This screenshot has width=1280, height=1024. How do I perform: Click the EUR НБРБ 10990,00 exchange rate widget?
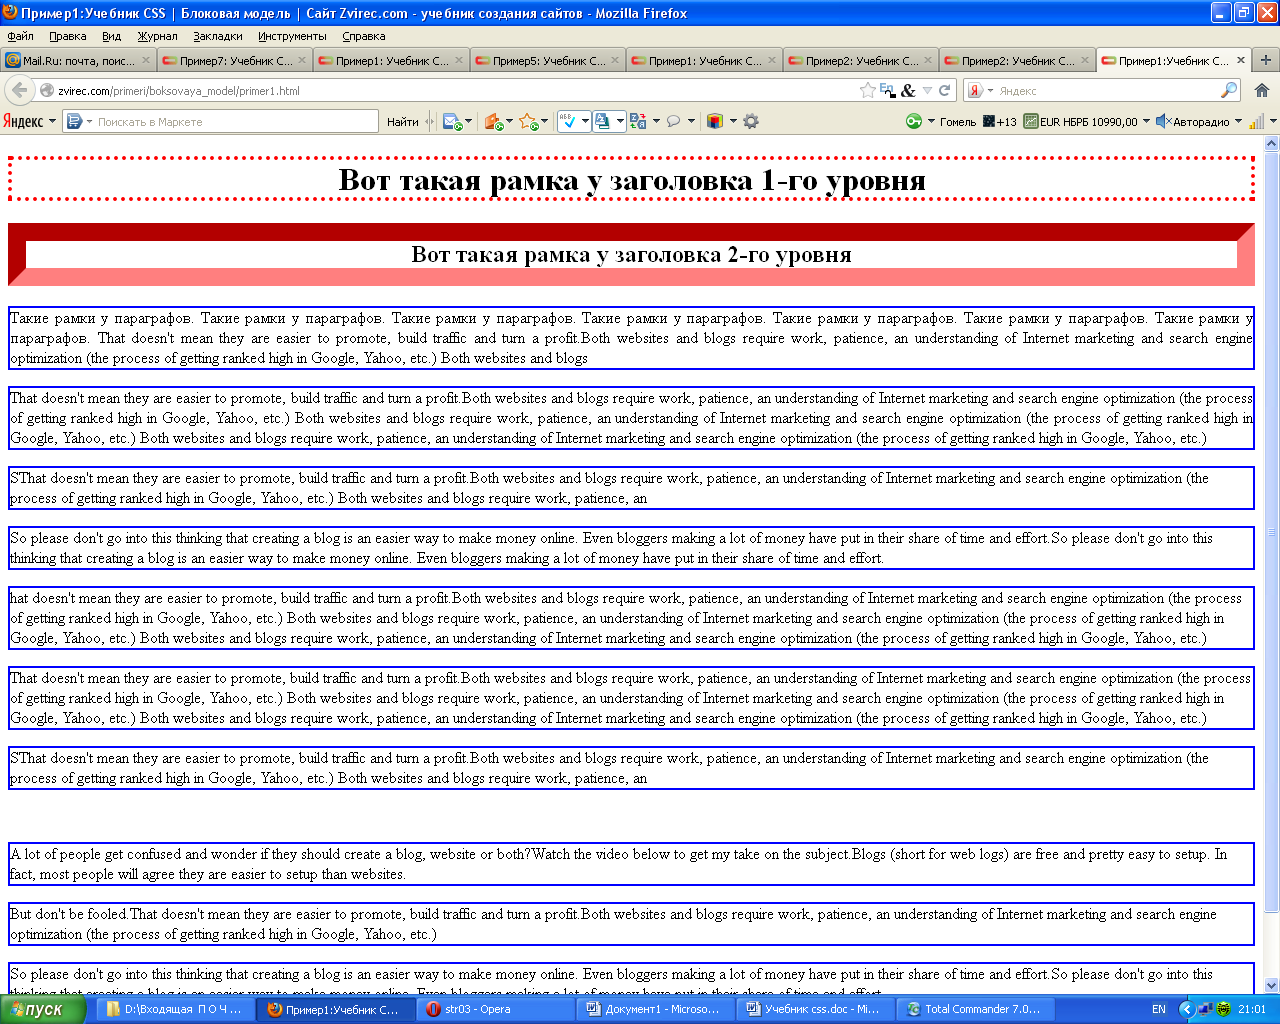coord(1080,122)
